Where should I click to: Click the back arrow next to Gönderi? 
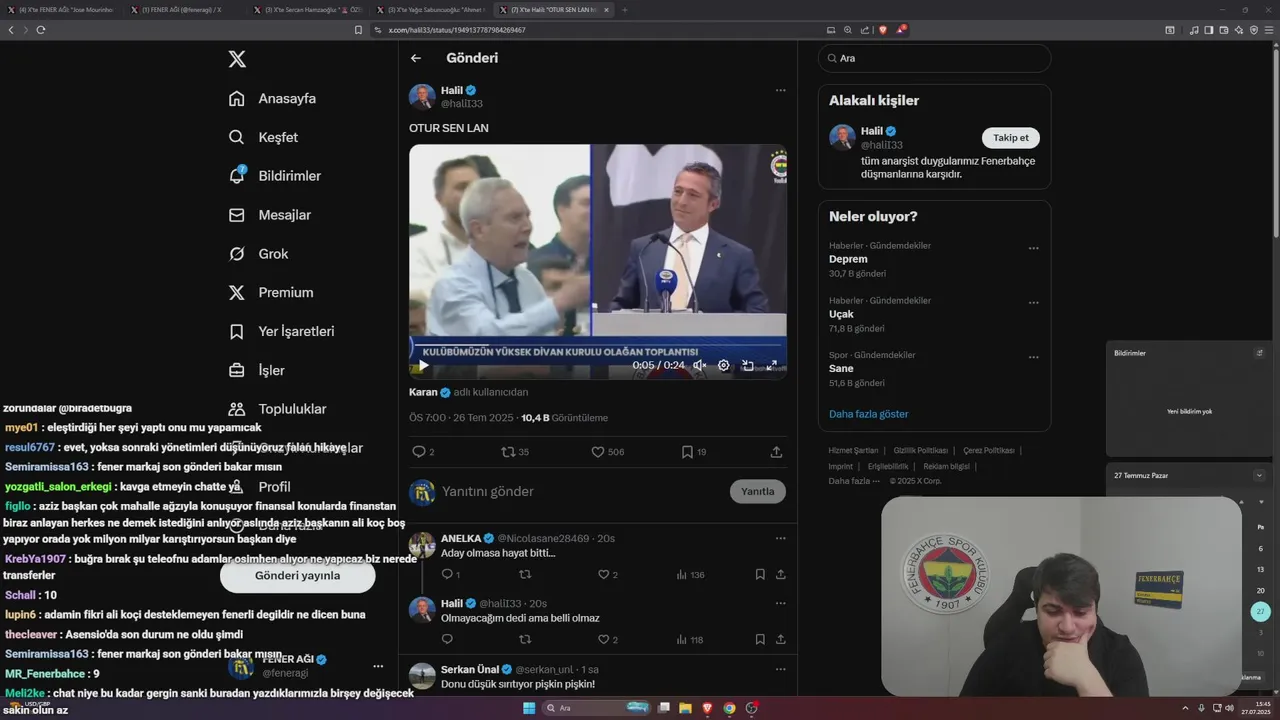416,58
